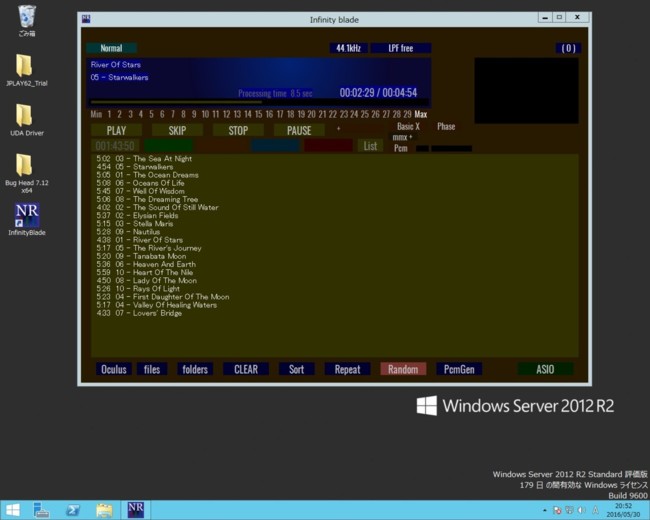The height and width of the screenshot is (520, 650).
Task: Click the 001:43:50 total time field
Action: tap(115, 146)
